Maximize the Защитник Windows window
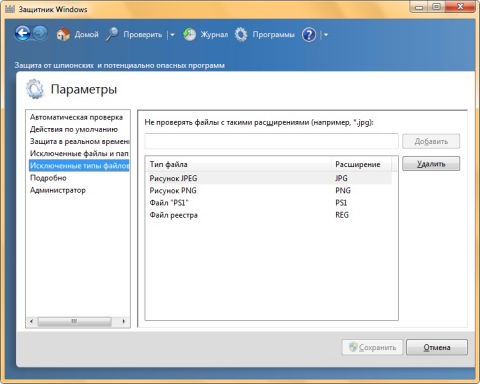The width and height of the screenshot is (480, 384). point(437,7)
